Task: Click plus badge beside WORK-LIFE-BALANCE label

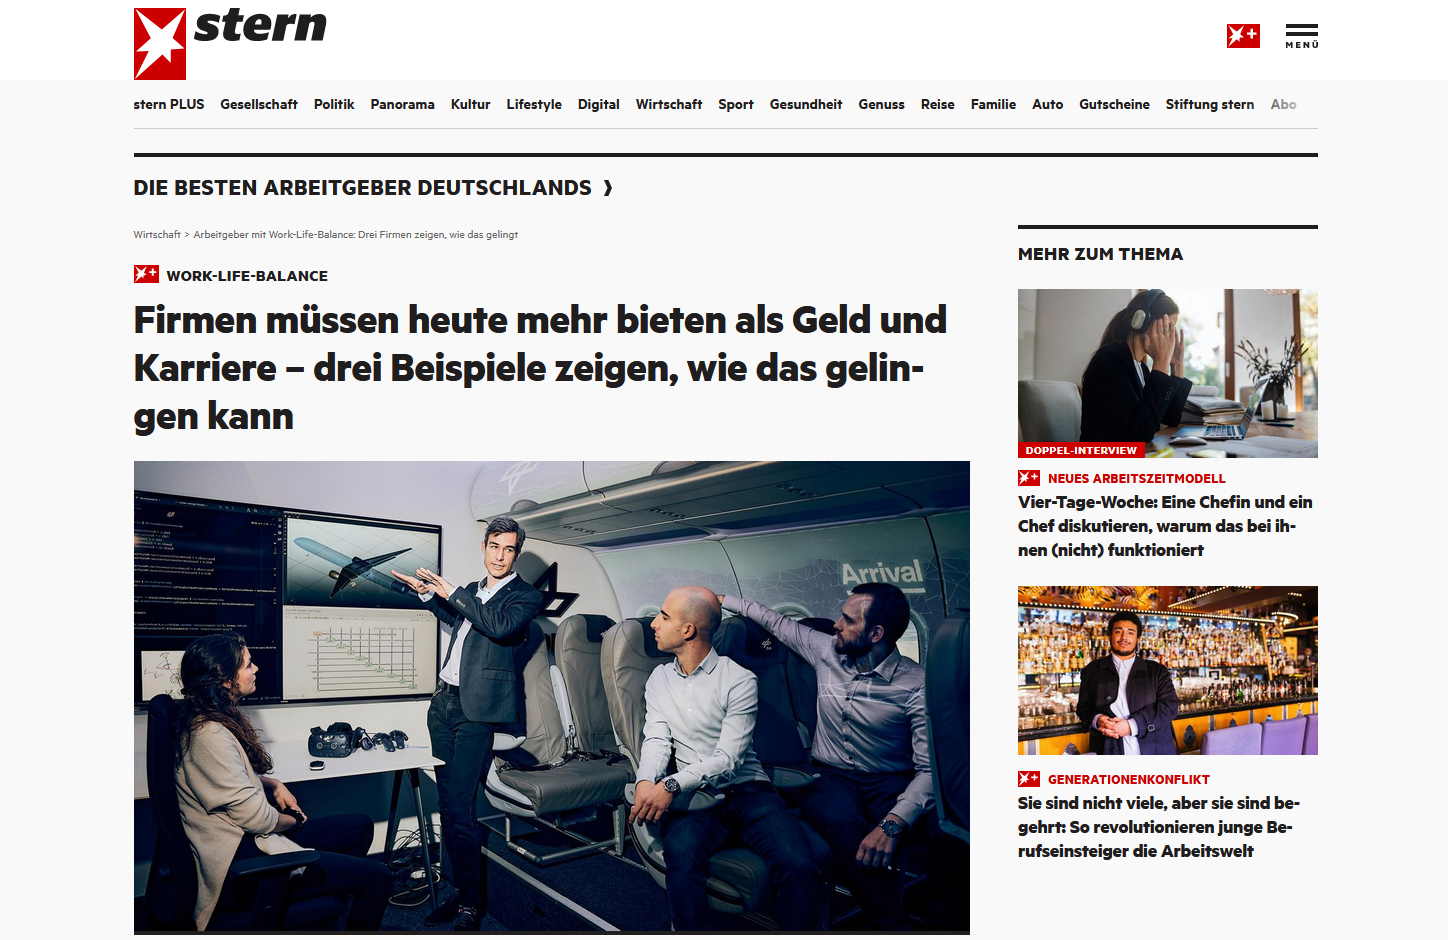Action: click(146, 274)
